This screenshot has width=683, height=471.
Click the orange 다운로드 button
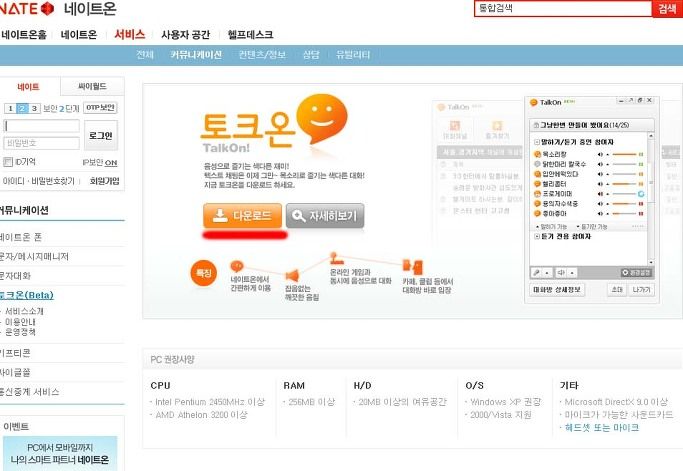click(242, 215)
